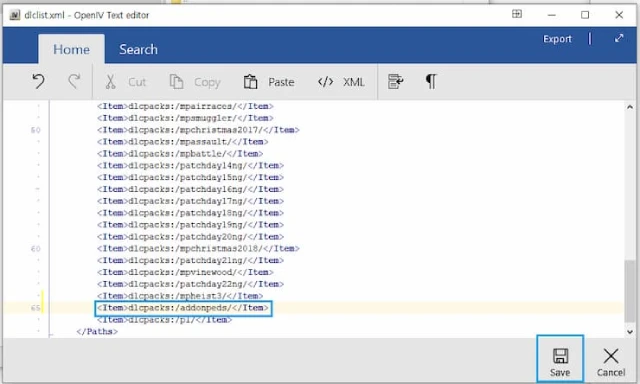Click the line with dlcpacks:/mpsmuggler/

pos(185,118)
